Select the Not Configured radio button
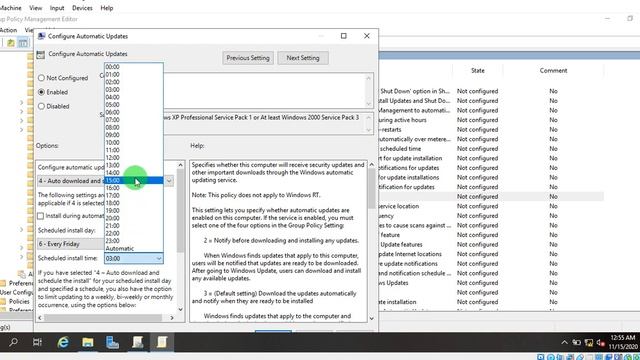Viewport: 640px width, 360px height. (41, 78)
